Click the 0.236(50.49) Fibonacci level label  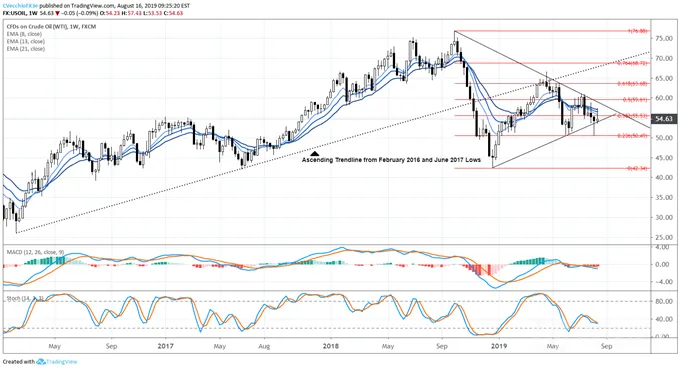[x=632, y=136]
